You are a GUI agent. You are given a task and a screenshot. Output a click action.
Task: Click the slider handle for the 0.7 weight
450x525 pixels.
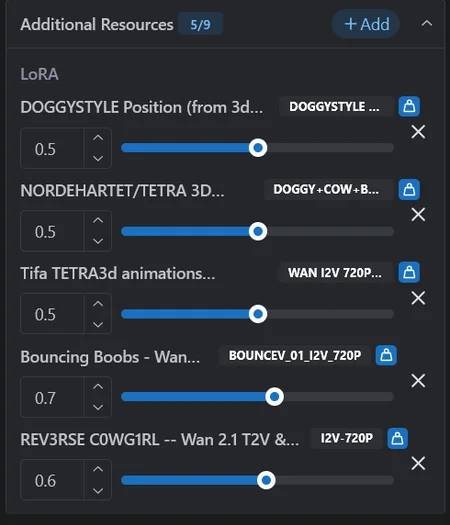click(274, 397)
